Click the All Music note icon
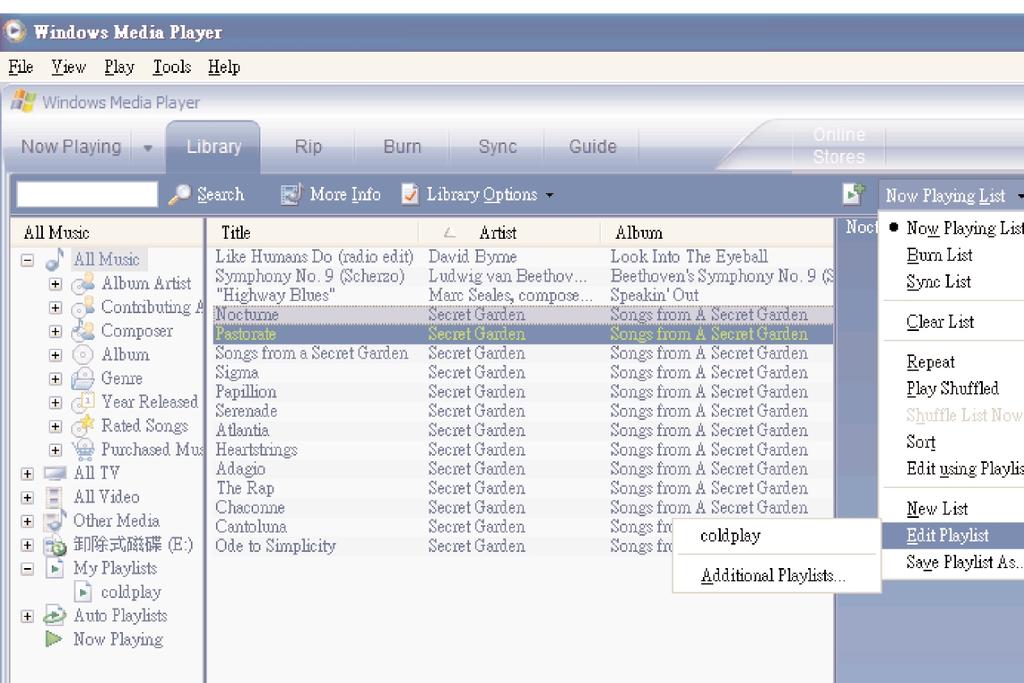 pos(55,259)
